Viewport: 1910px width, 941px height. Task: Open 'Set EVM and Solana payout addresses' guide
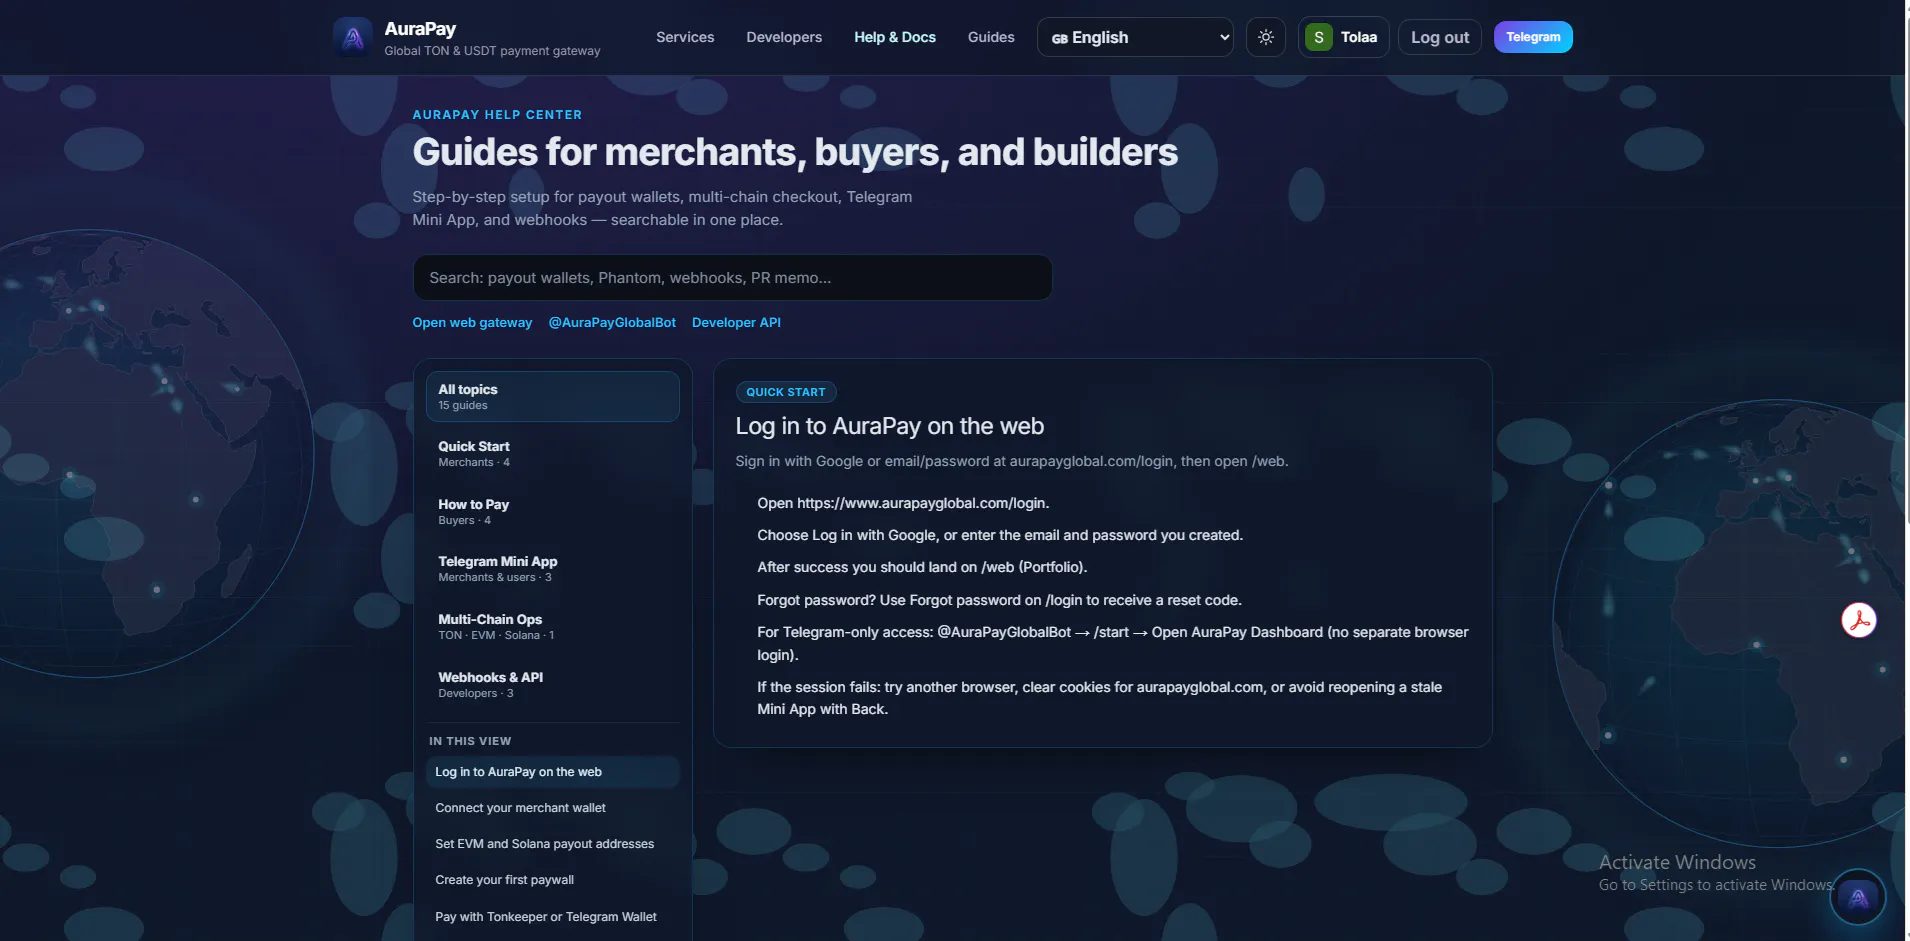552,844
